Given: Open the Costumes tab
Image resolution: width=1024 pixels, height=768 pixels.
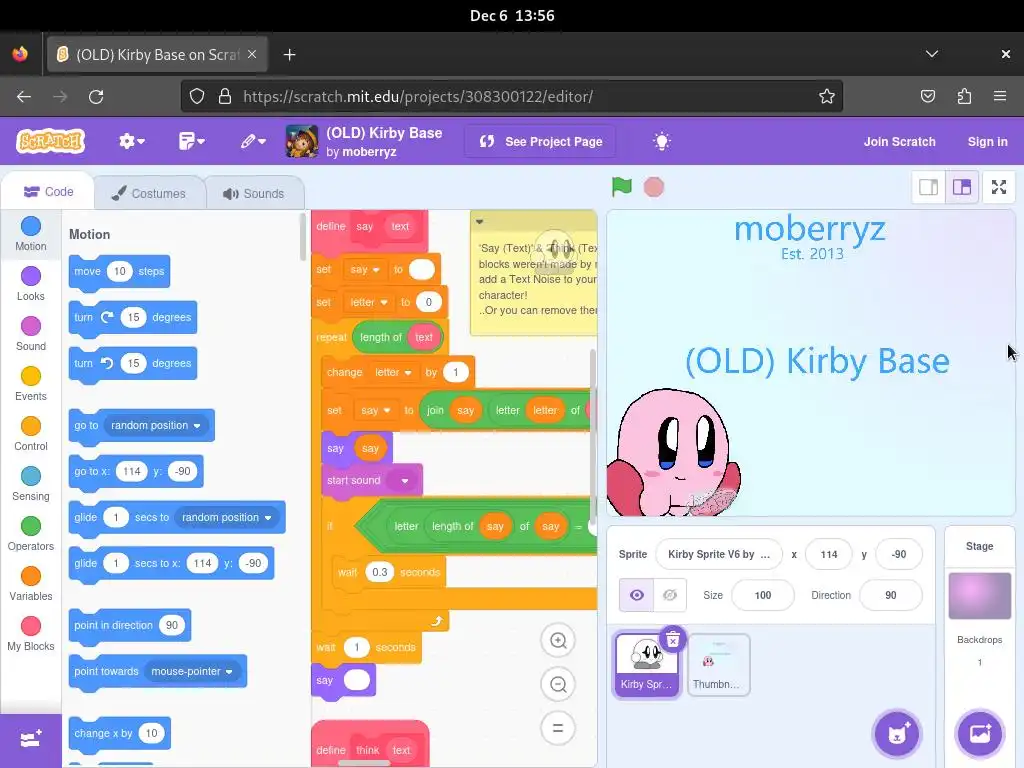Looking at the screenshot, I should pos(149,193).
